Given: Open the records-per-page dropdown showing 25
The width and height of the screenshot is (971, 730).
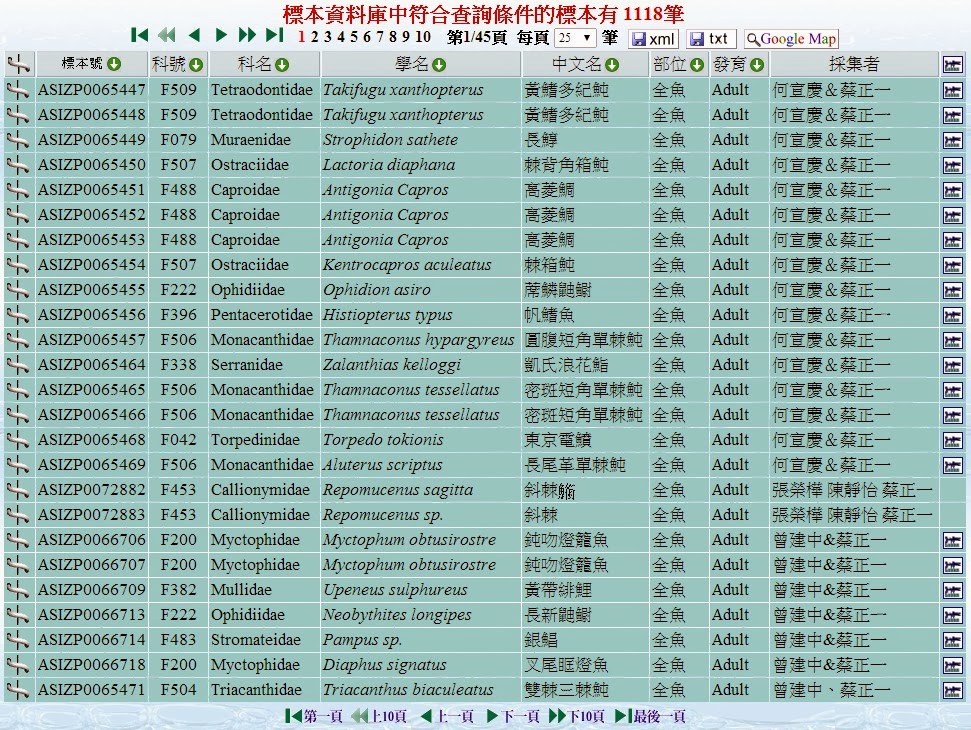Looking at the screenshot, I should (x=575, y=39).
